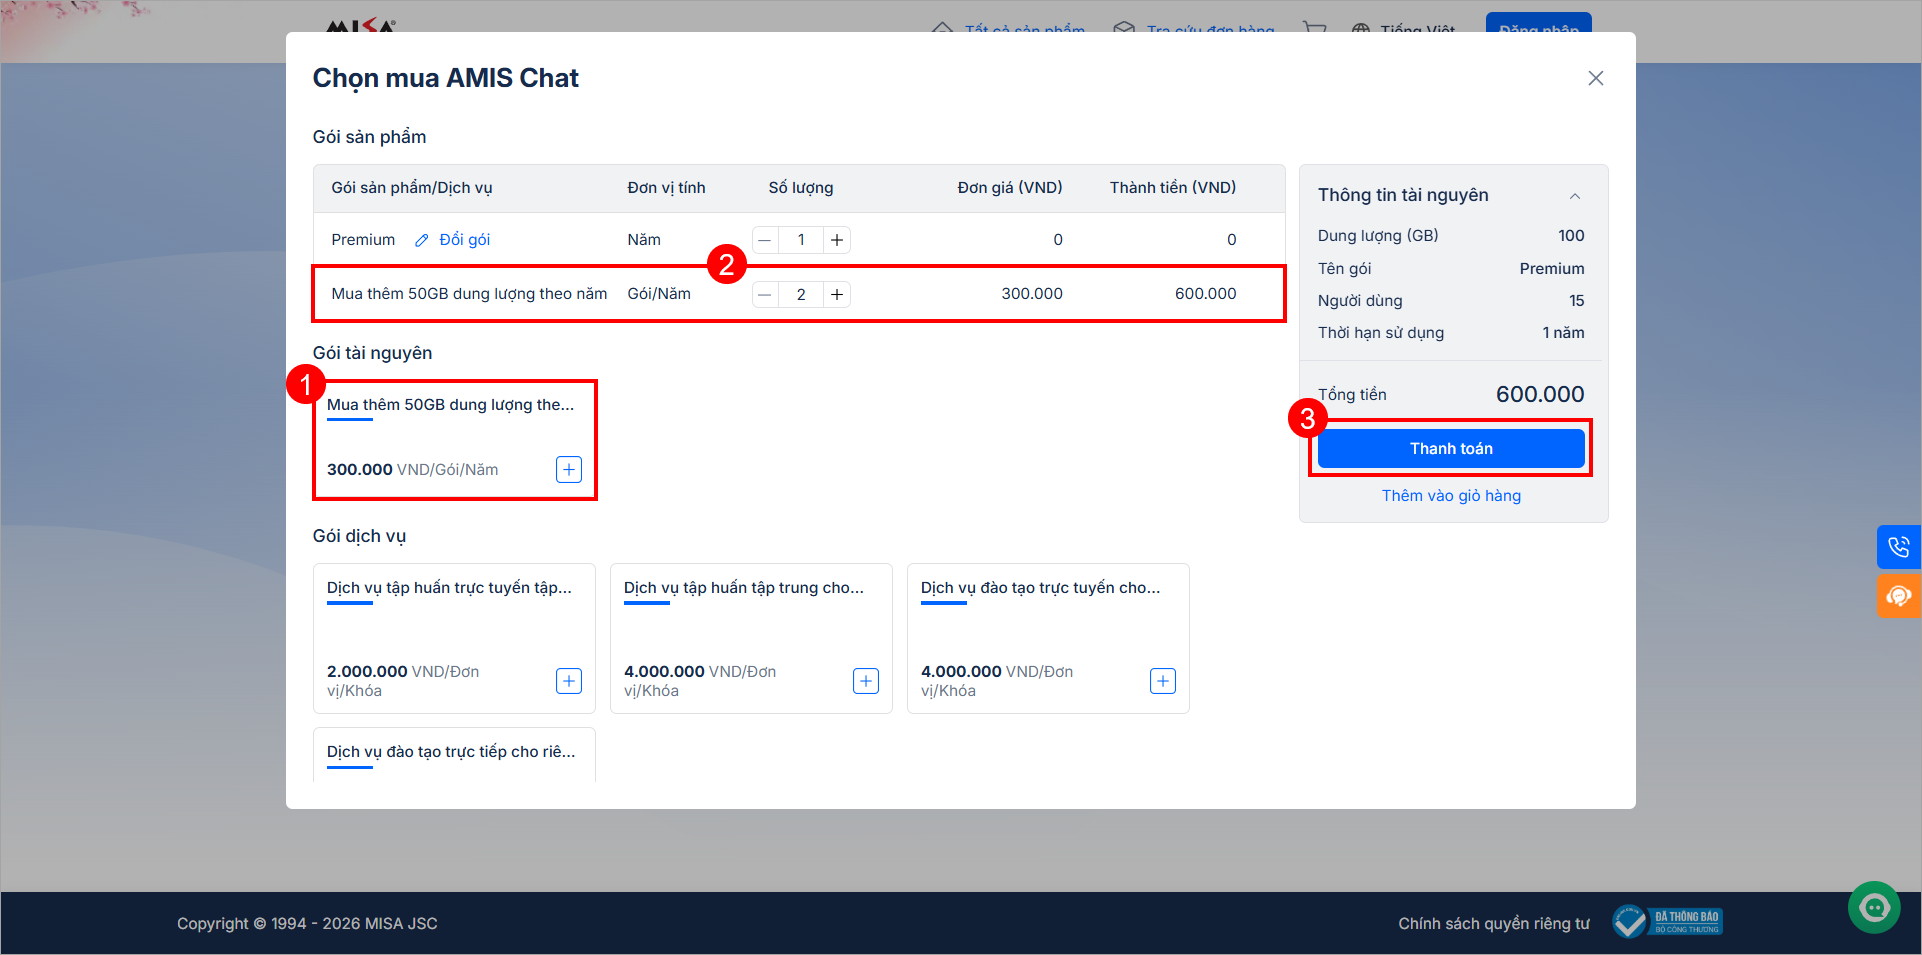Click the Thời hạn sử dụng 1 năm value
Image resolution: width=1922 pixels, height=955 pixels.
1563,333
